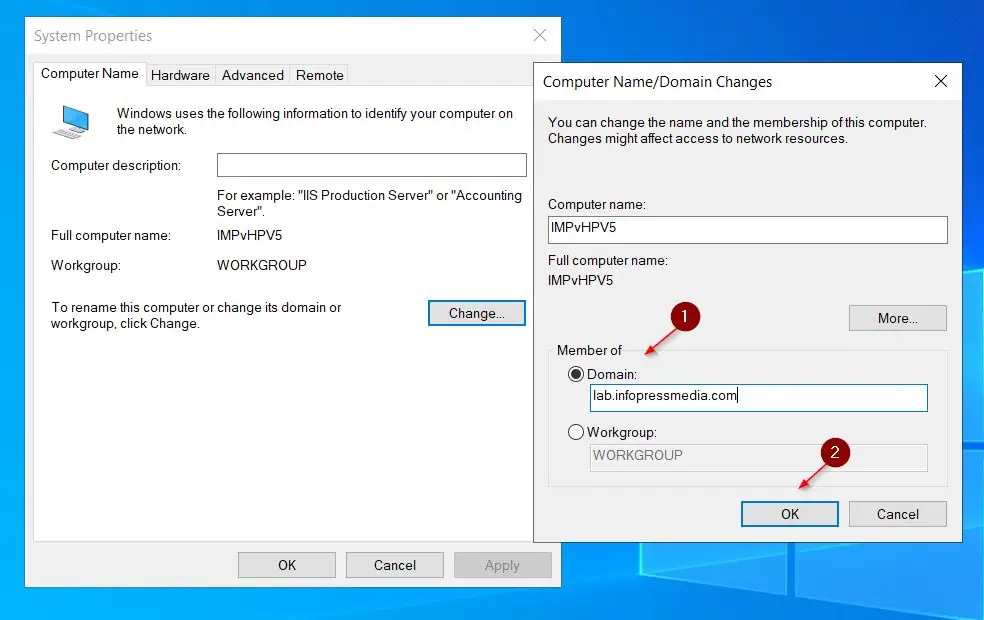Click Cancel in System Properties window

pos(395,565)
